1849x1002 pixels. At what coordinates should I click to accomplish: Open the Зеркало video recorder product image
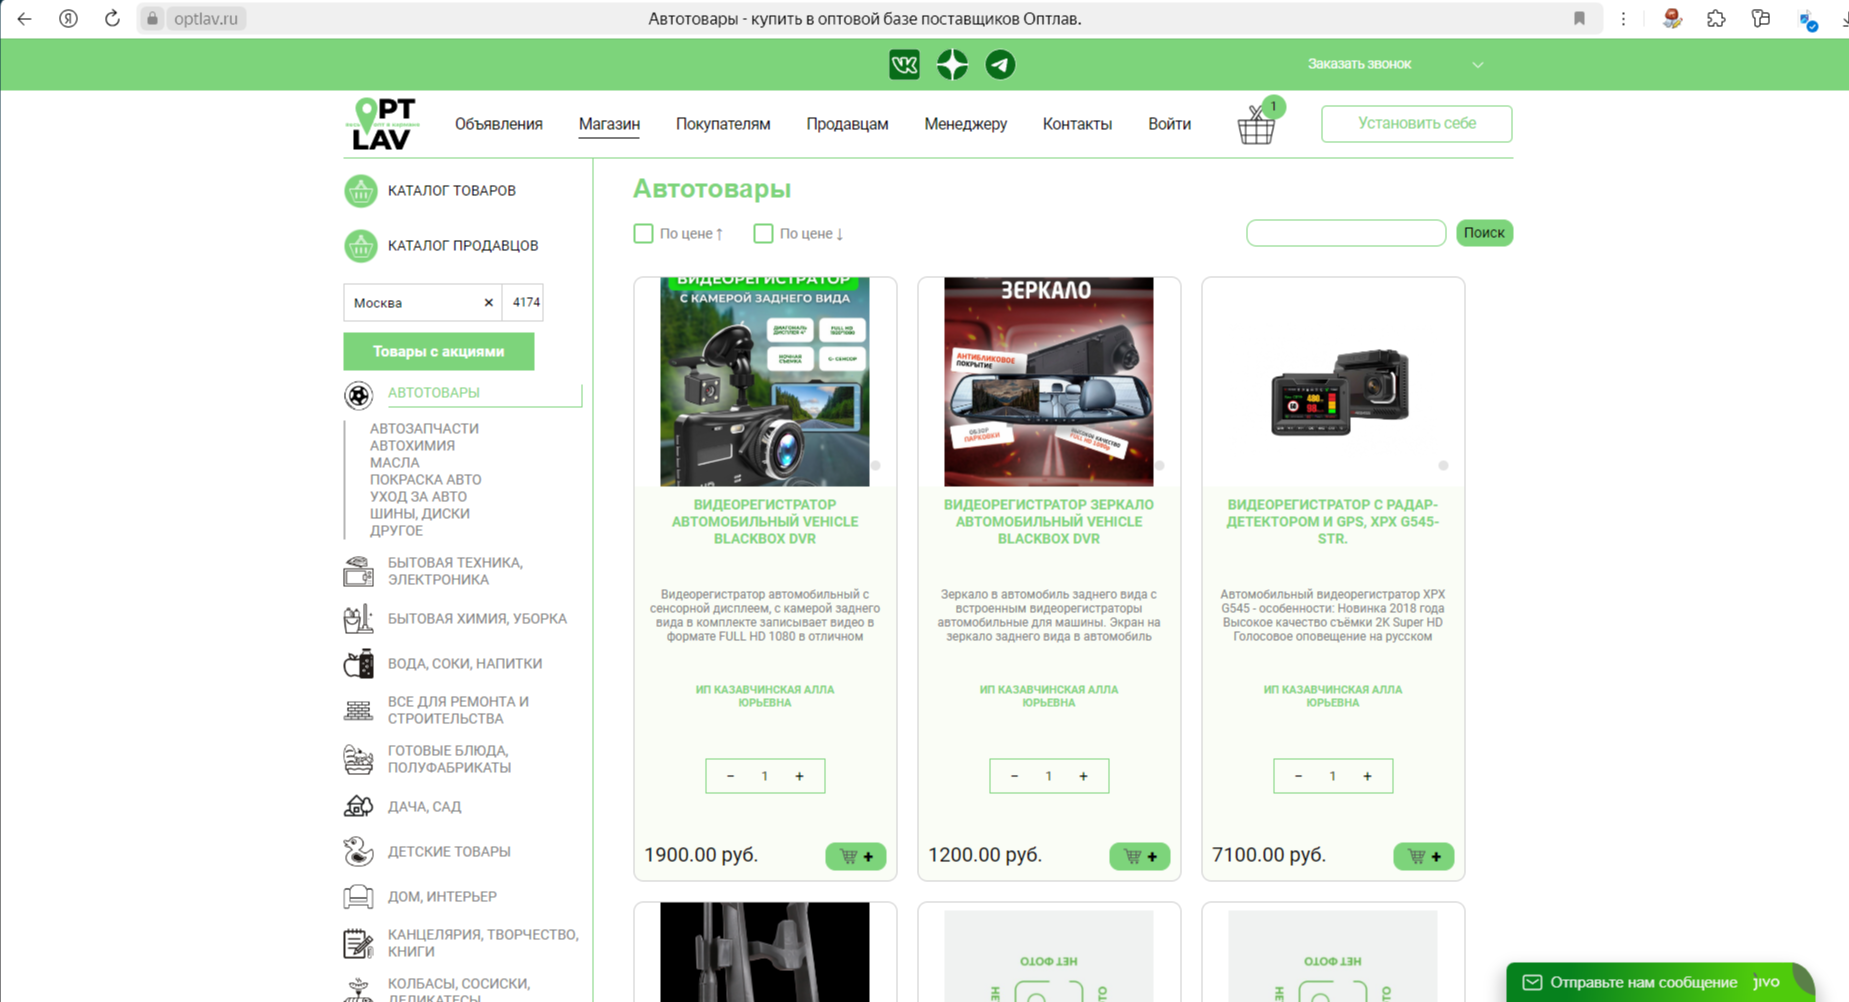tap(1049, 382)
